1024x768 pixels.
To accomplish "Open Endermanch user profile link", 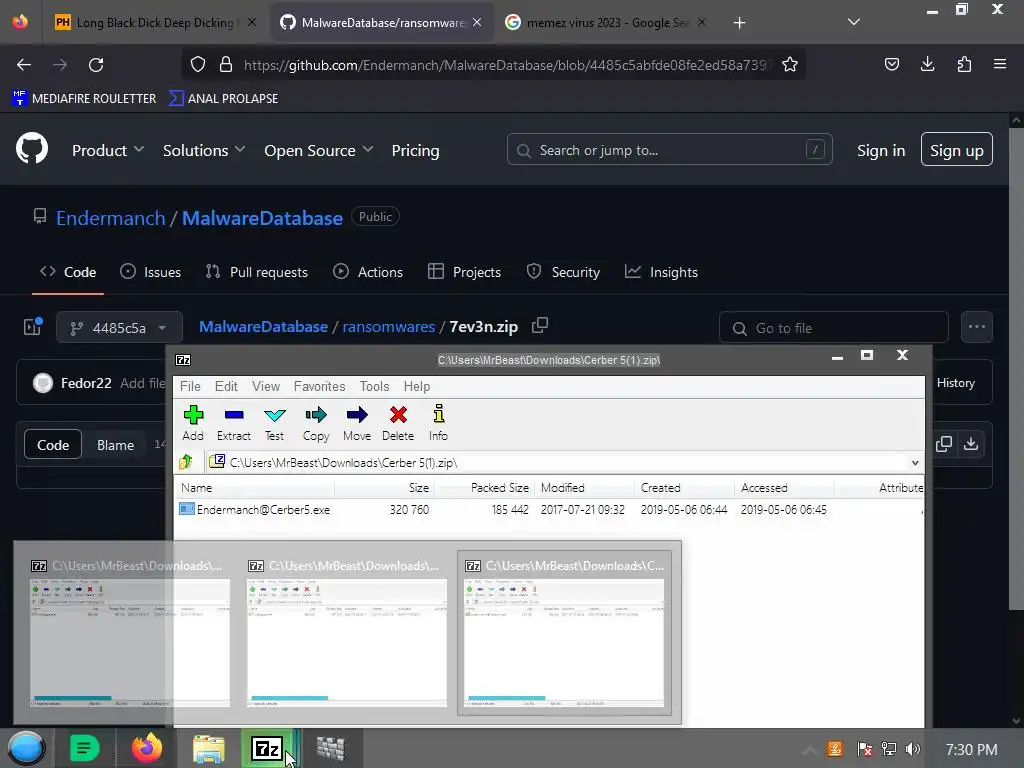I will (110, 217).
